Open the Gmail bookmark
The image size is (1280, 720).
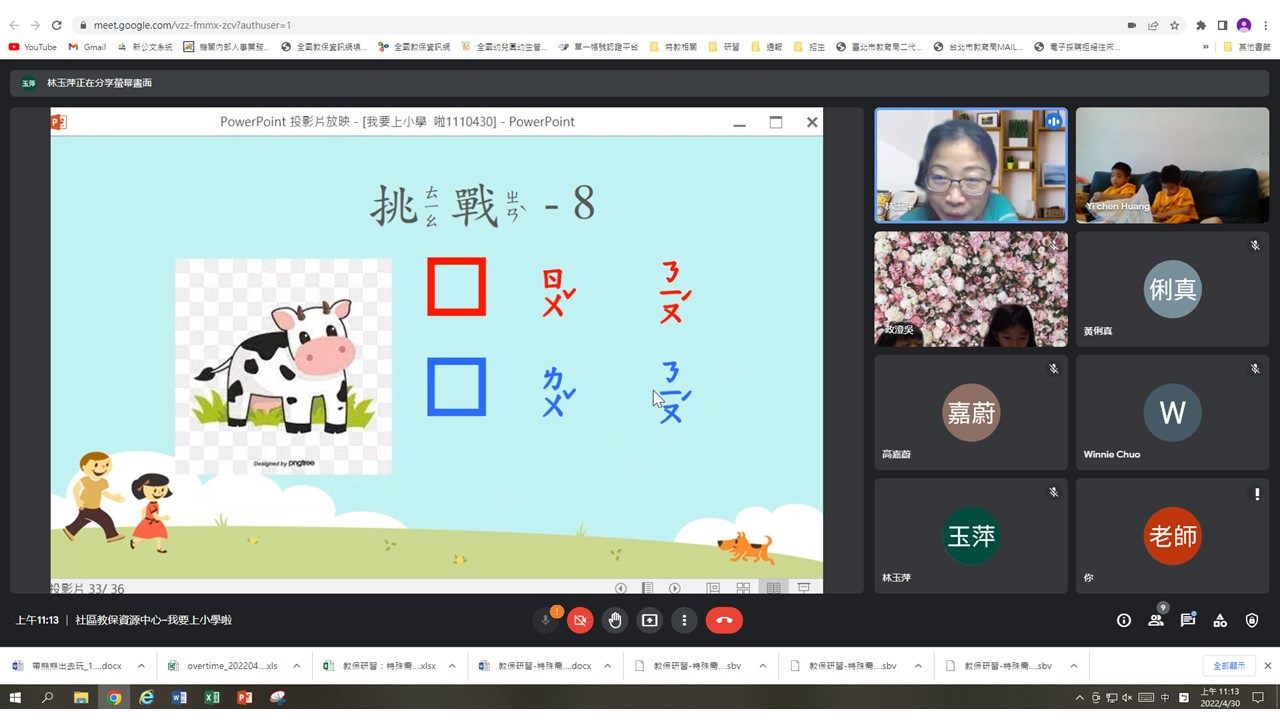coord(87,47)
